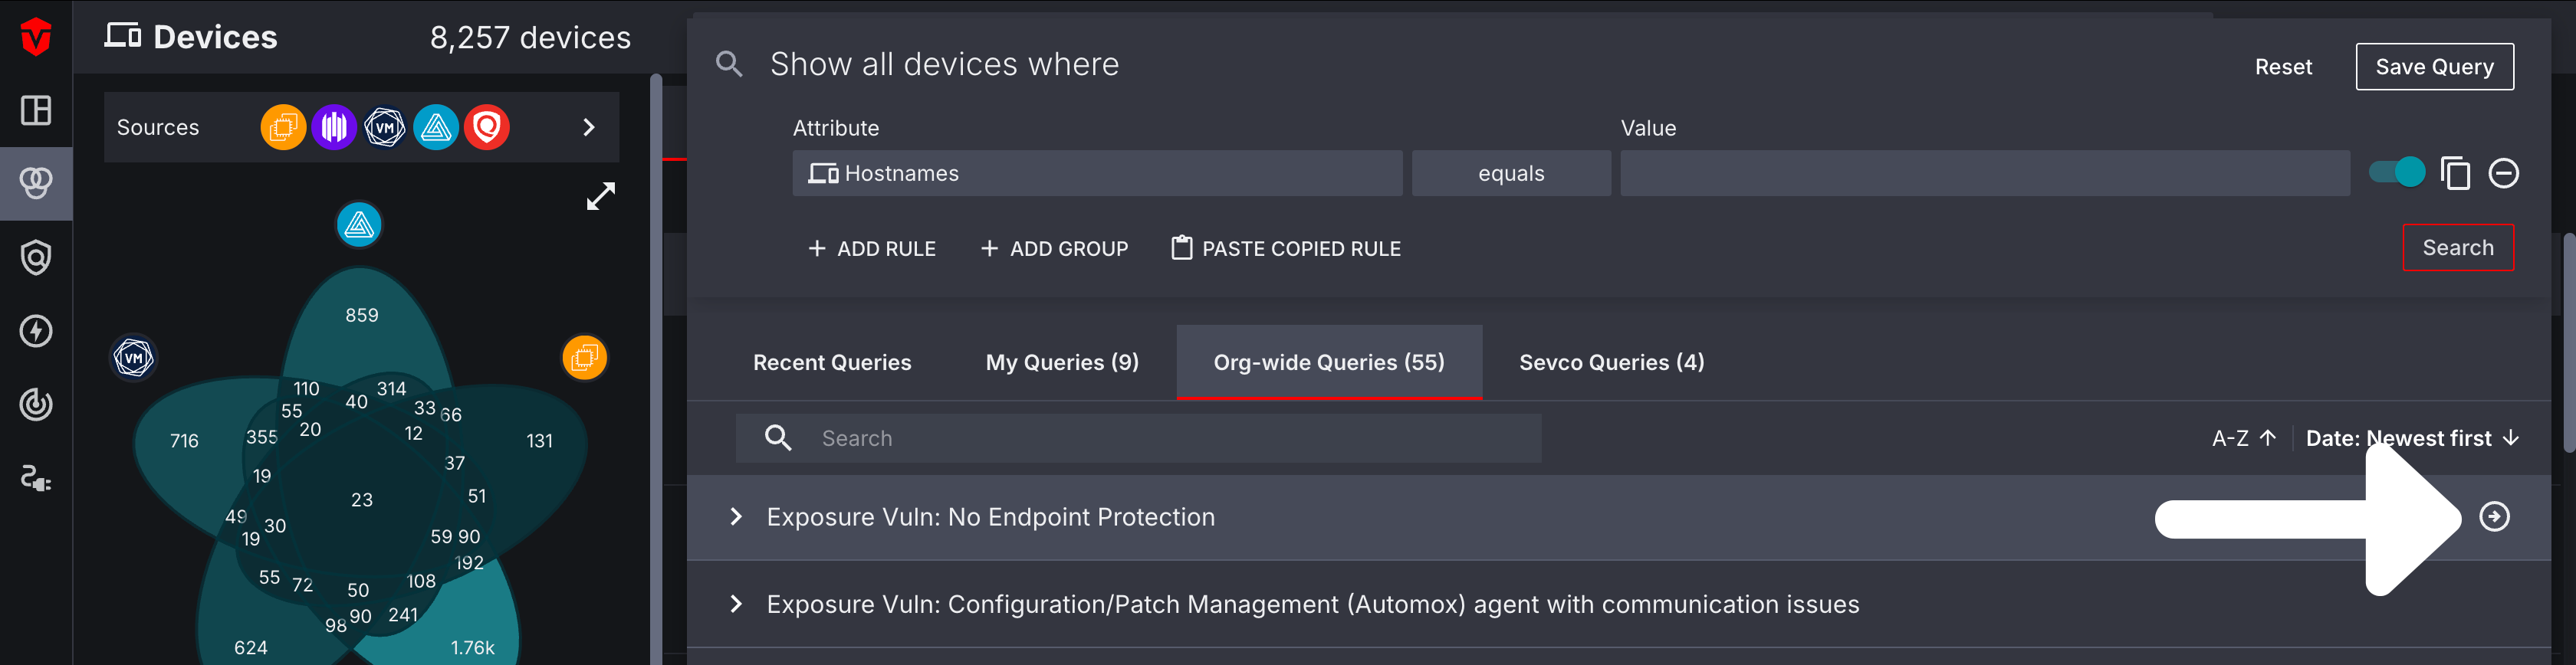The image size is (2576, 665).
Task: Open the equals operator dropdown
Action: click(x=1511, y=173)
